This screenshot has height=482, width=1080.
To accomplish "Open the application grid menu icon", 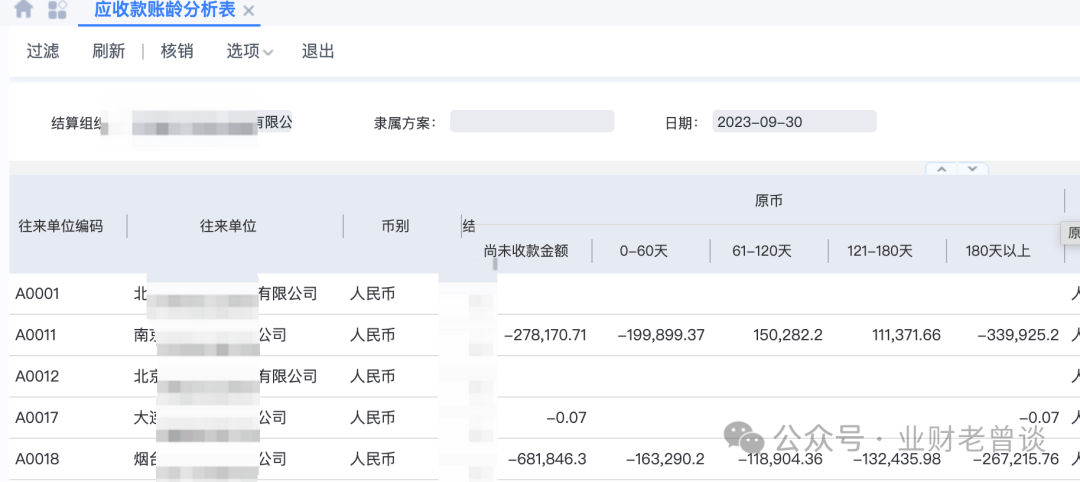I will click(x=57, y=10).
